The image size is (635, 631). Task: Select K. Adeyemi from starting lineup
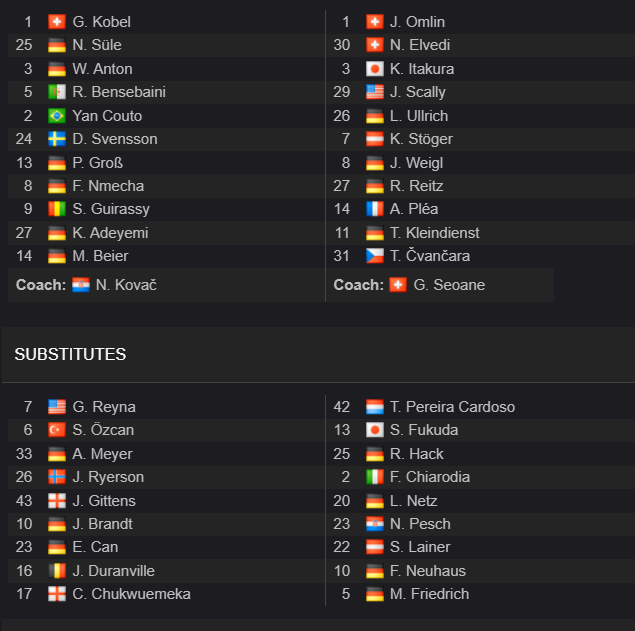click(110, 233)
